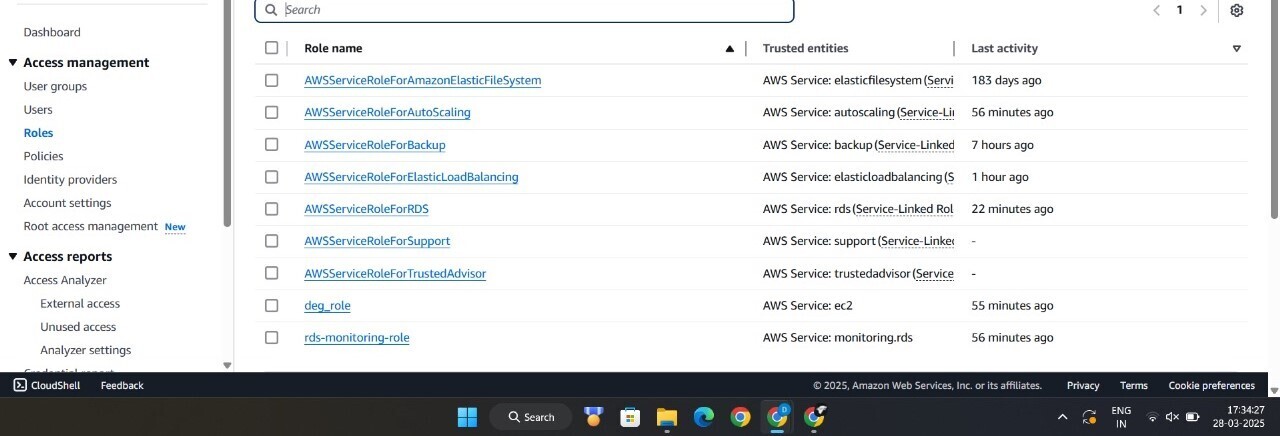Check AWSServiceRoleForAutoScaling row checkbox

pyautogui.click(x=271, y=112)
